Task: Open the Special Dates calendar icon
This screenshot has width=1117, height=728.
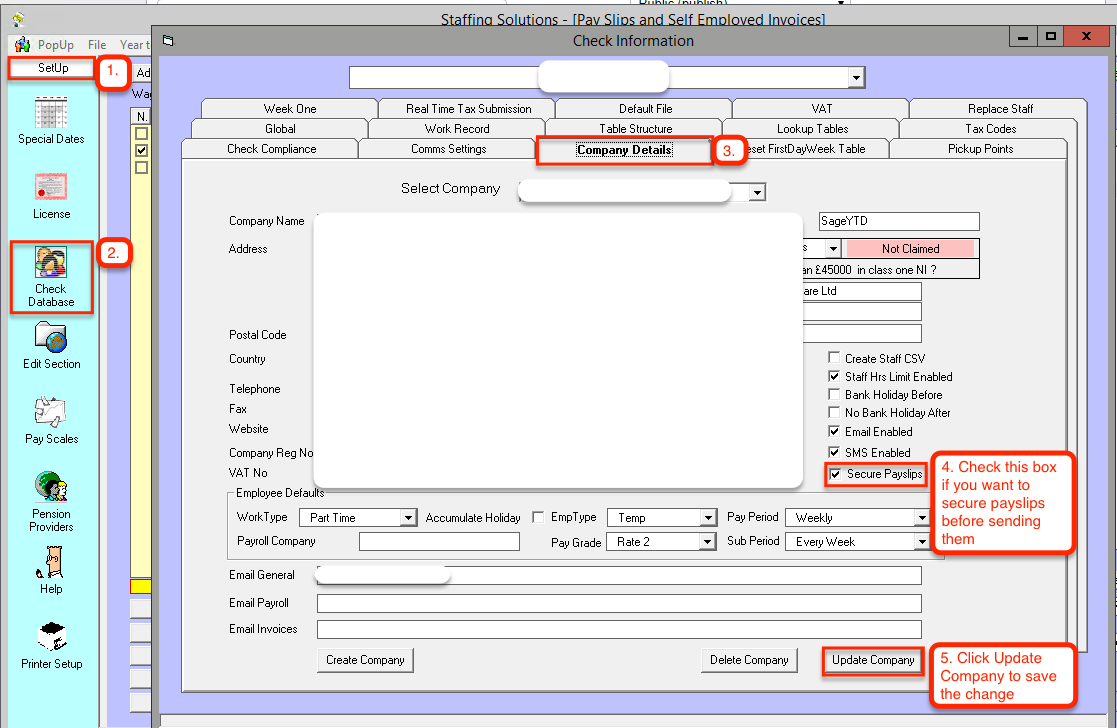Action: click(x=51, y=112)
